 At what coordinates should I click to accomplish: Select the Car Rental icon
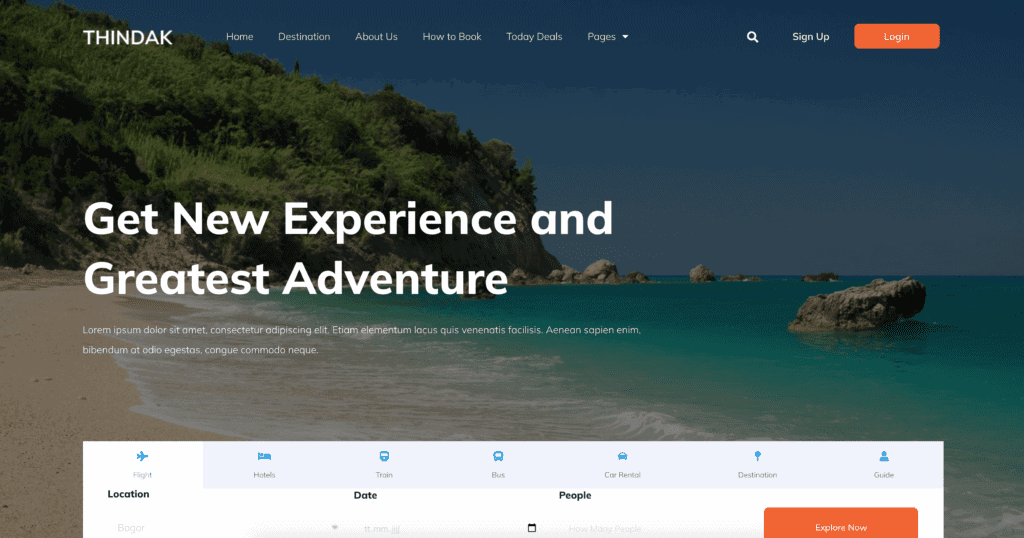[x=622, y=456]
